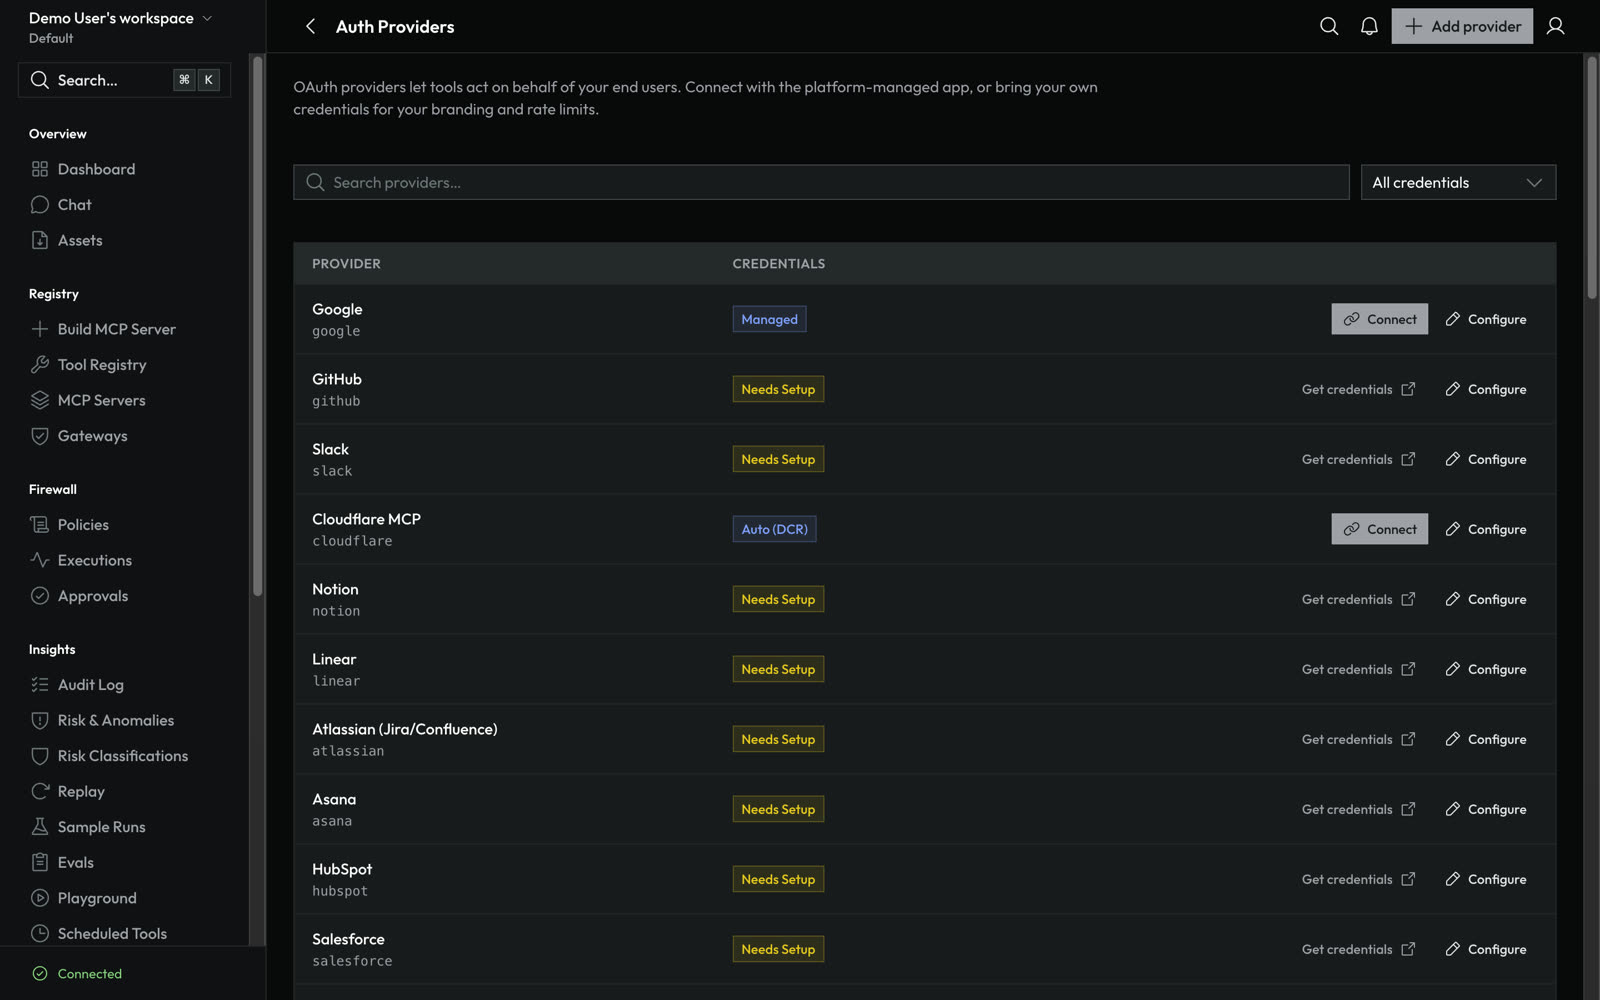The height and width of the screenshot is (1000, 1600).
Task: Open the All credentials filter dropdown
Action: pos(1458,182)
